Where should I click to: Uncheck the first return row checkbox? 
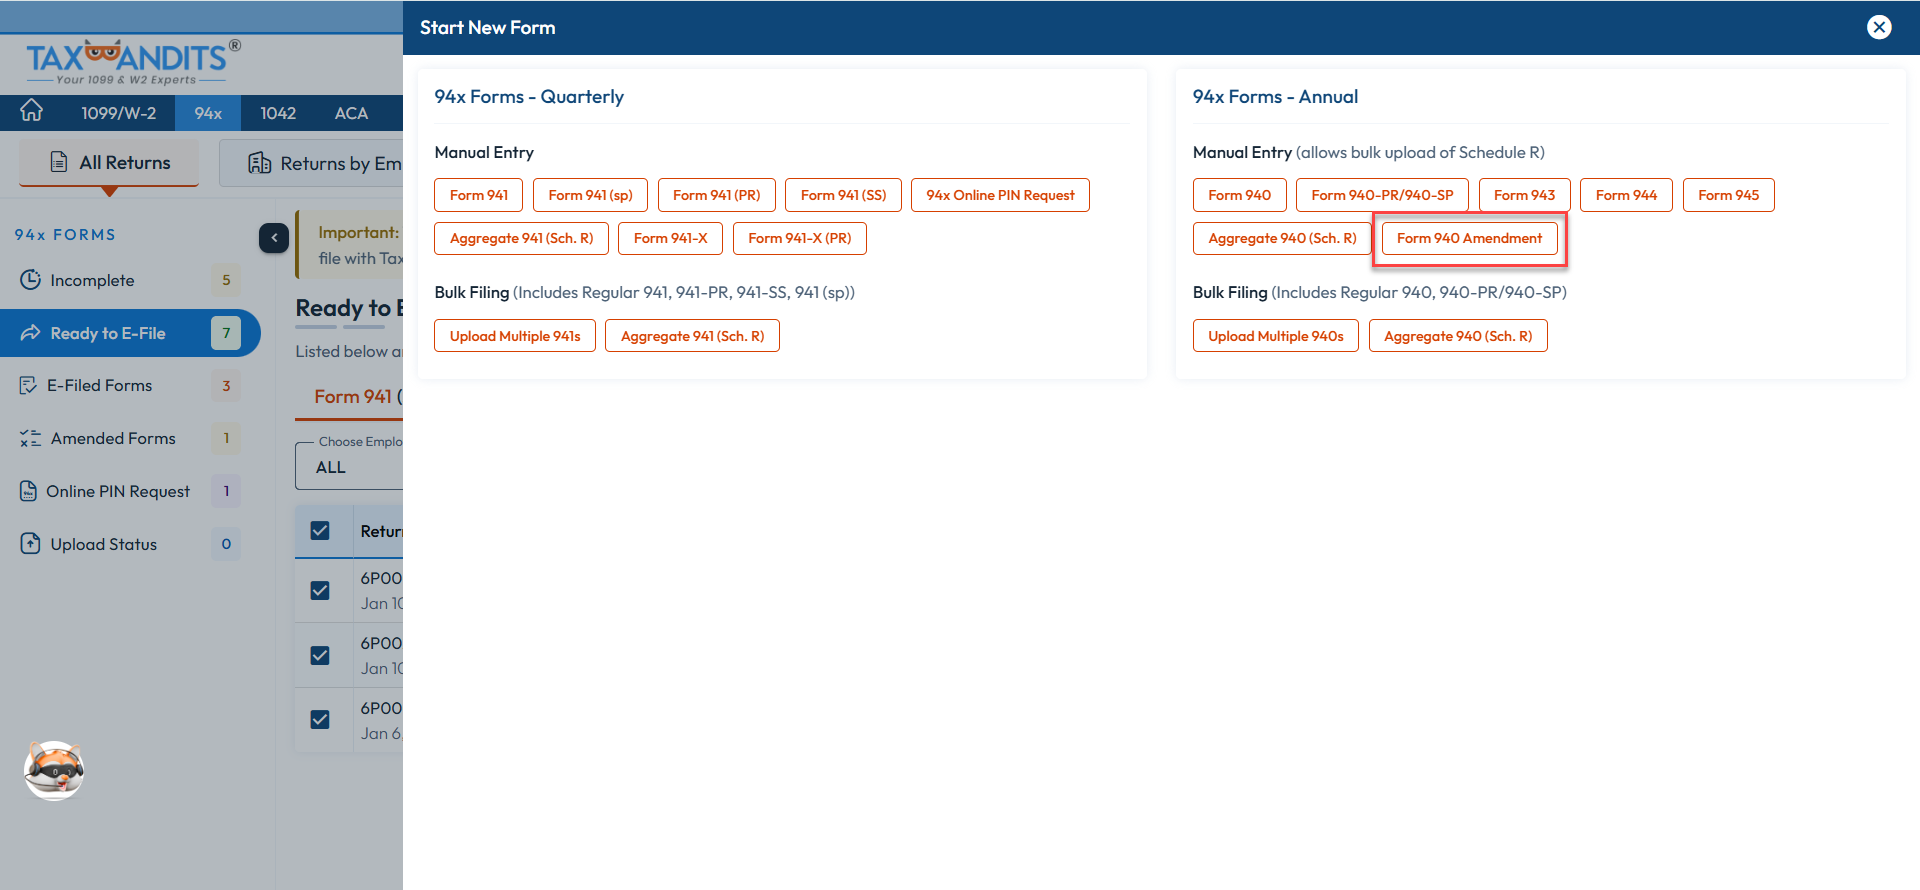320,591
